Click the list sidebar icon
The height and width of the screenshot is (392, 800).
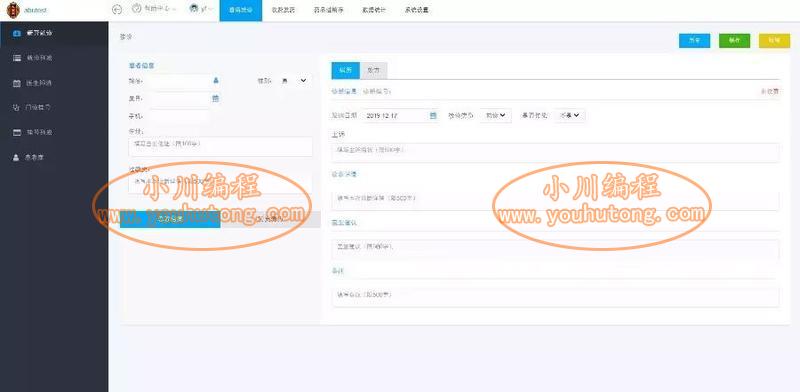tap(17, 58)
